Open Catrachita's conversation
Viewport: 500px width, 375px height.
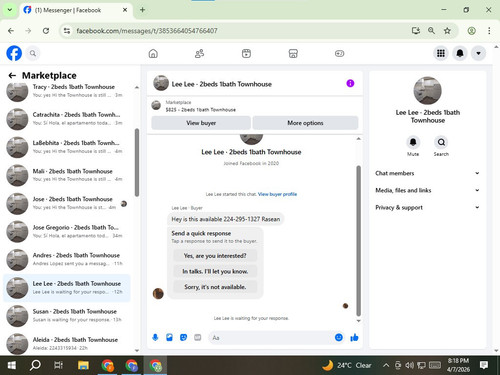(x=67, y=119)
